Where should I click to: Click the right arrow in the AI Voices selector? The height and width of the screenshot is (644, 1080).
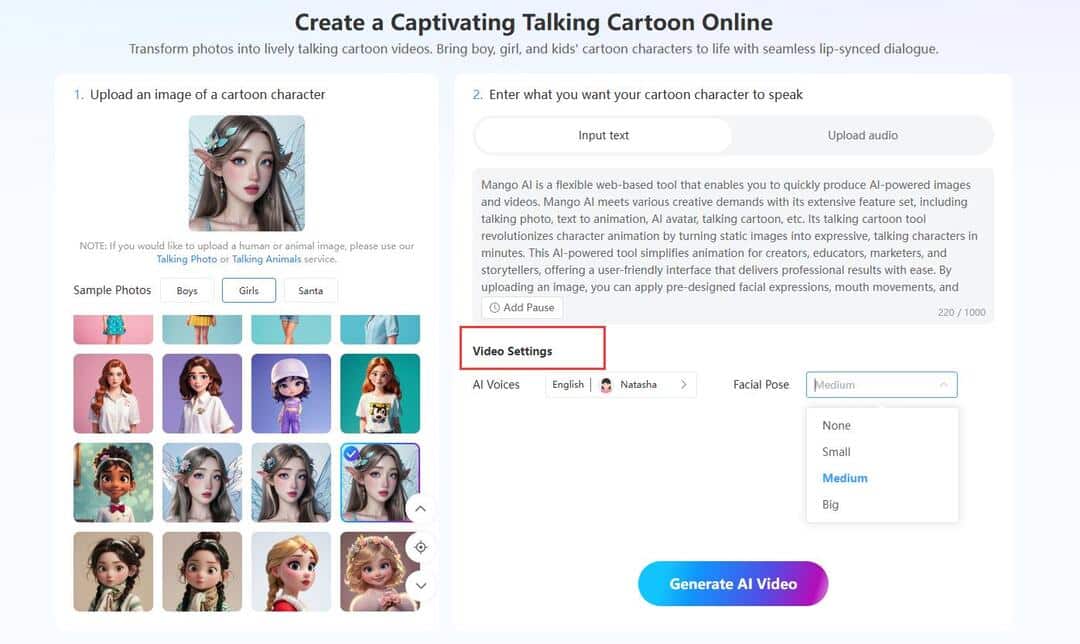pos(685,384)
